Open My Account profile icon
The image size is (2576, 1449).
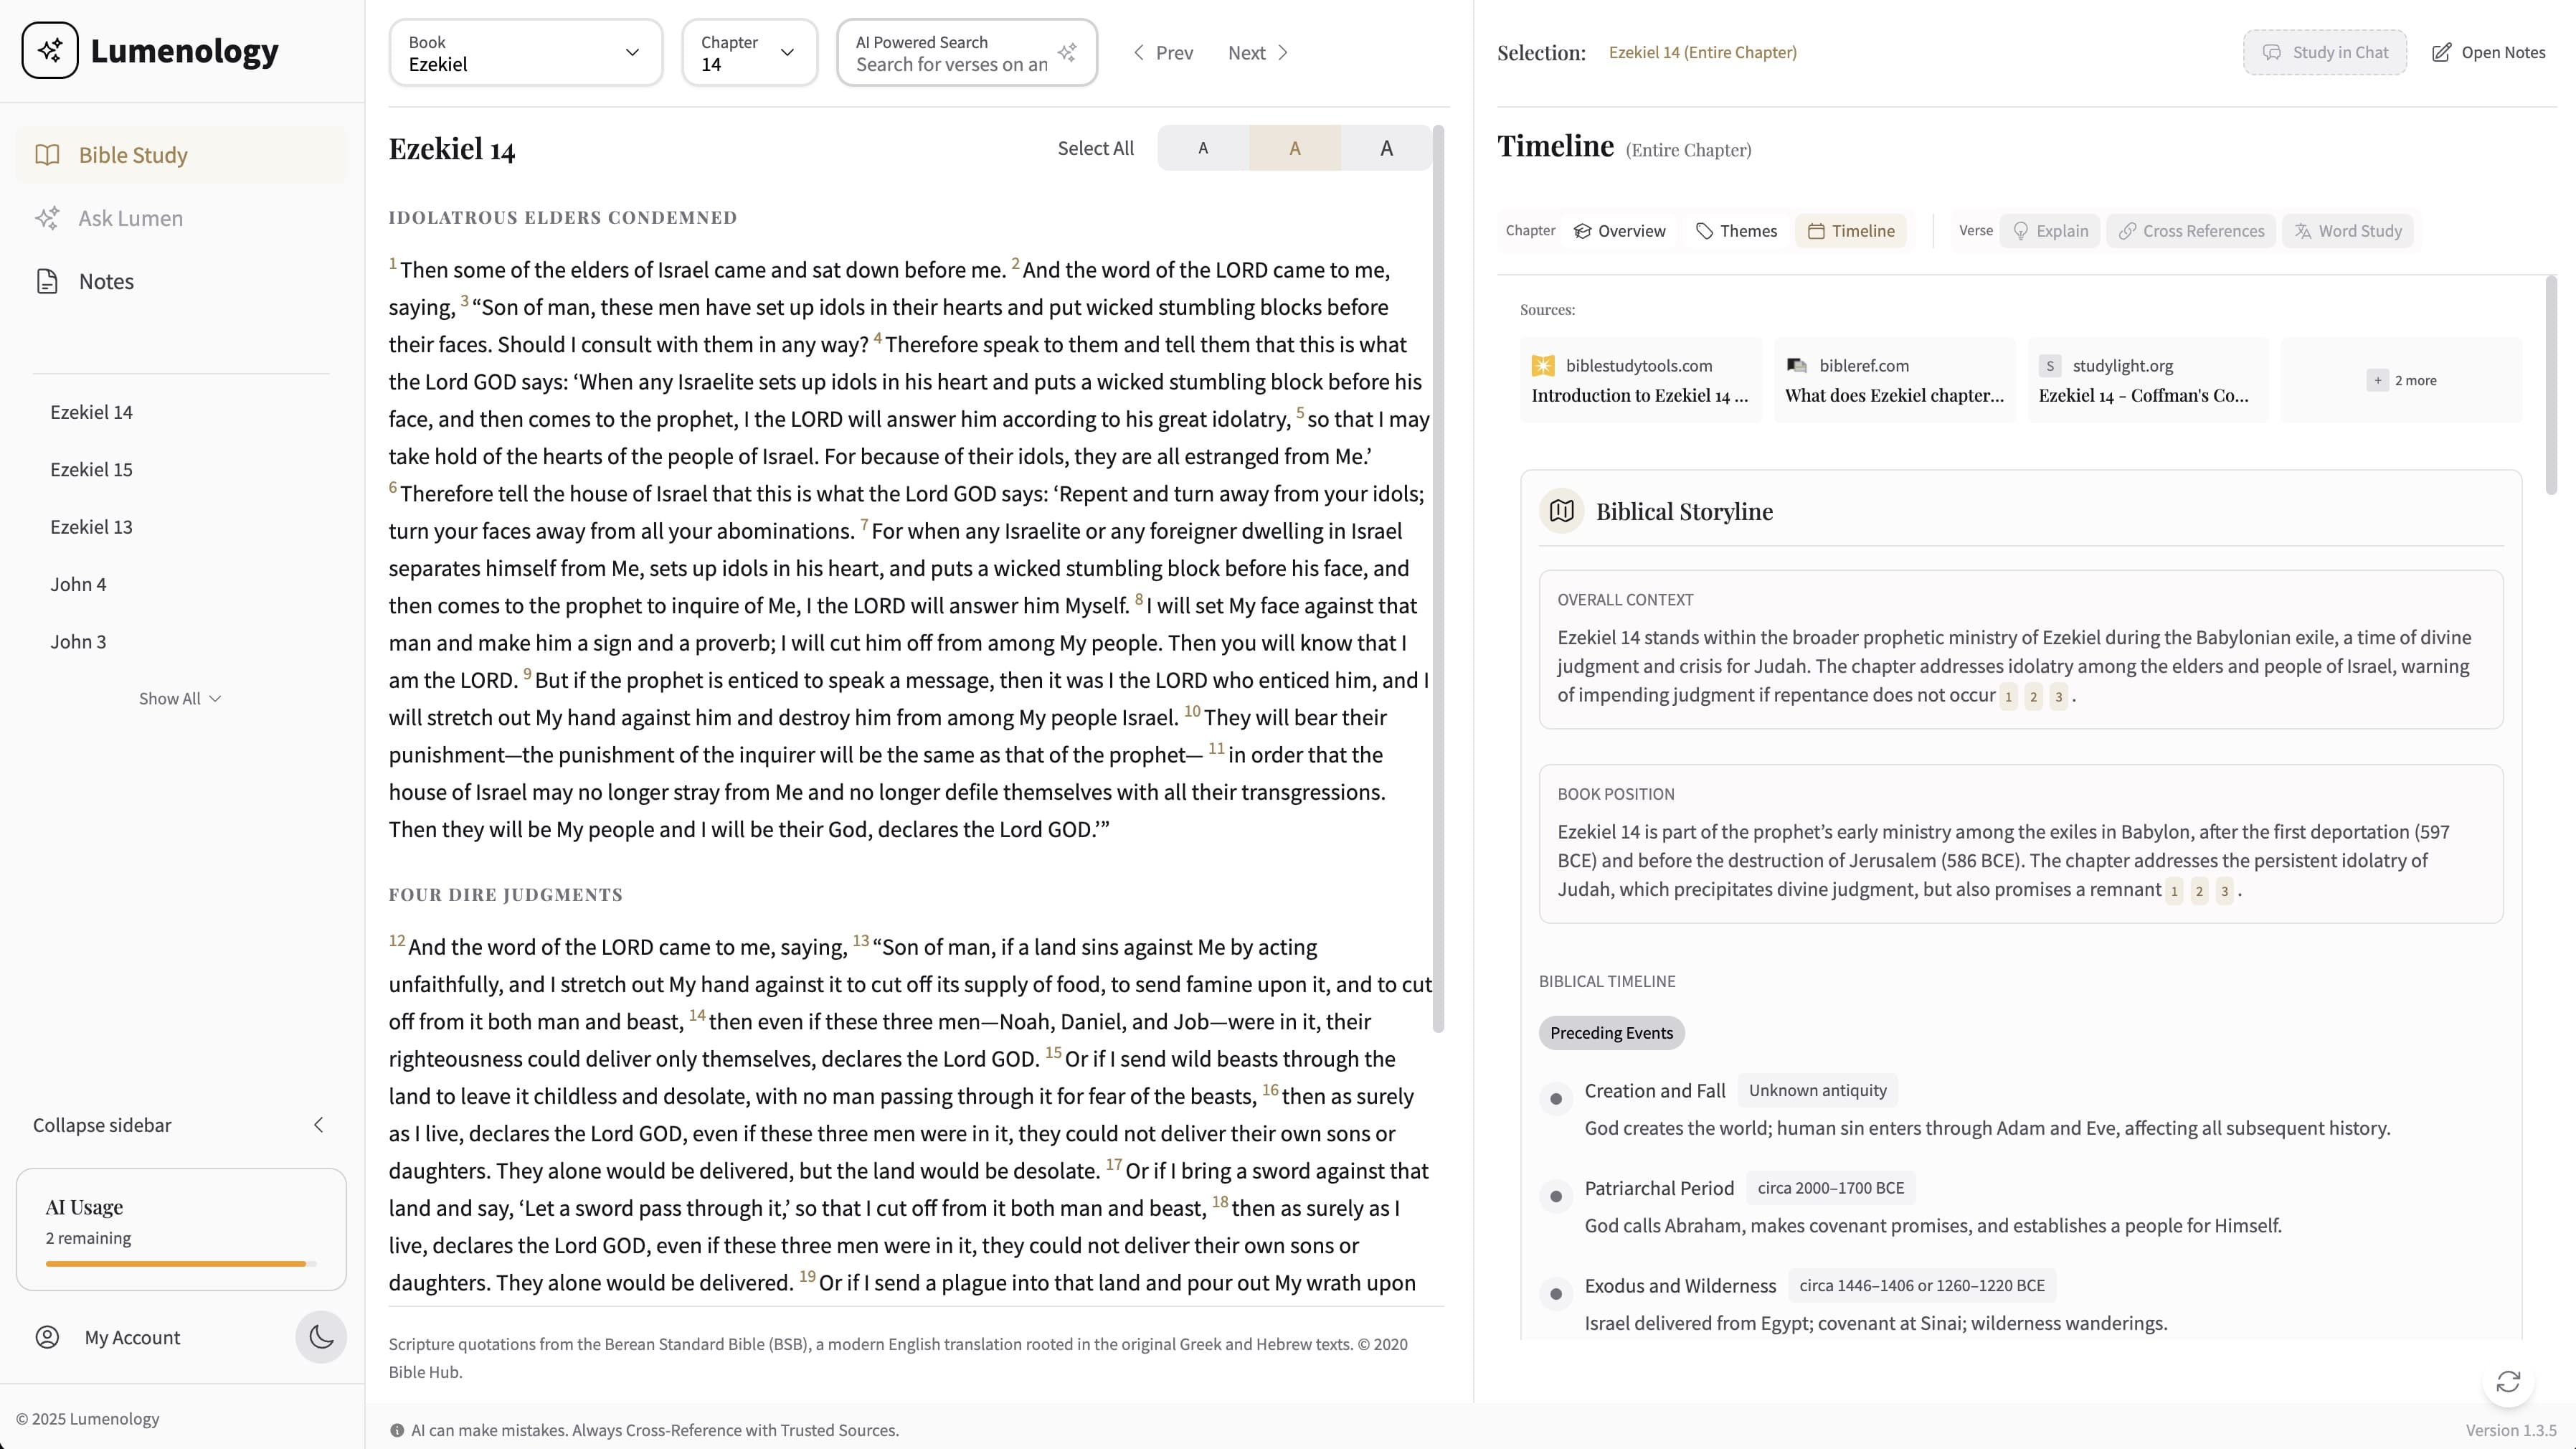[x=47, y=1337]
